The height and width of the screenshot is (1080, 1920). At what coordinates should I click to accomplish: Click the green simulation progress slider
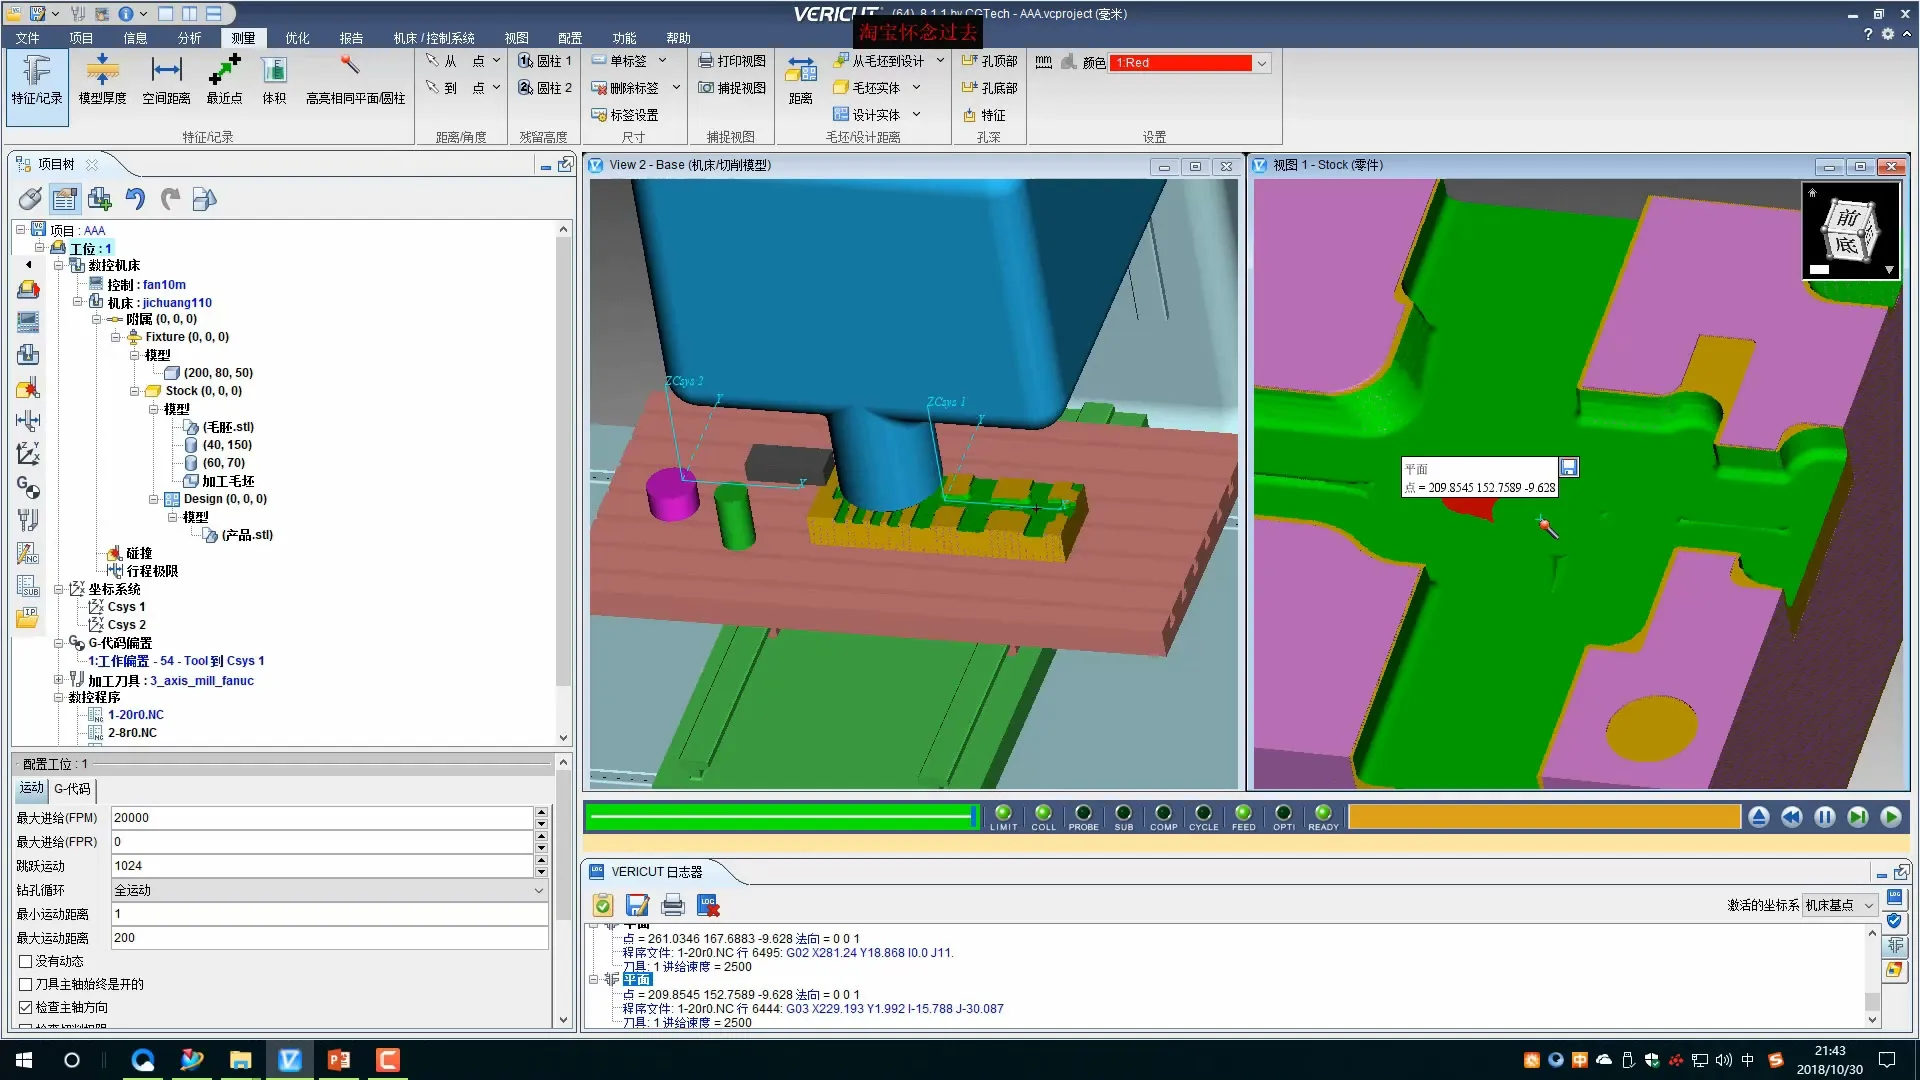tap(780, 817)
